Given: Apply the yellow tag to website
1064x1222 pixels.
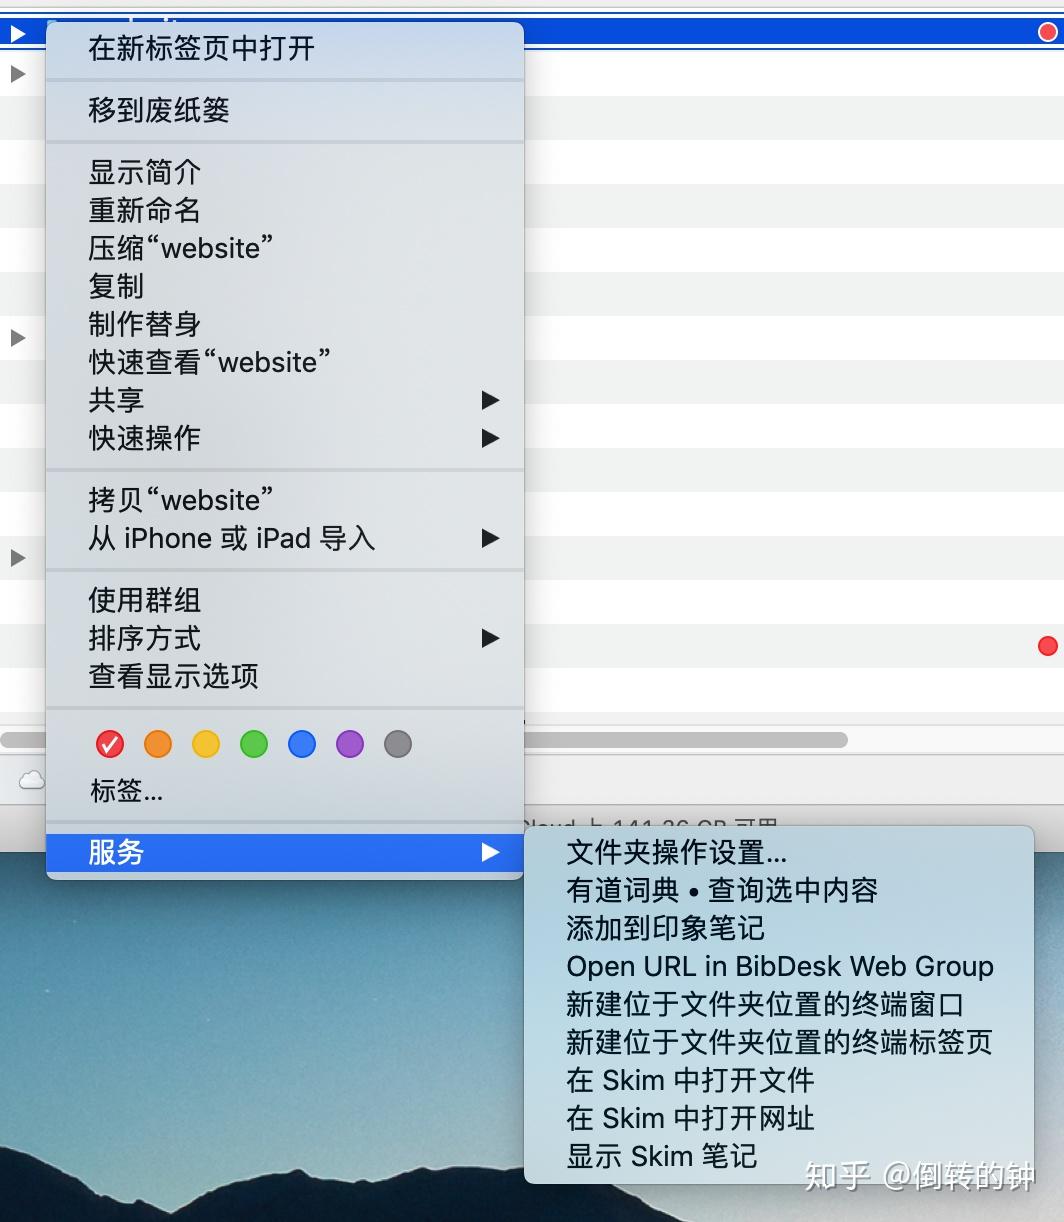Looking at the screenshot, I should point(205,744).
